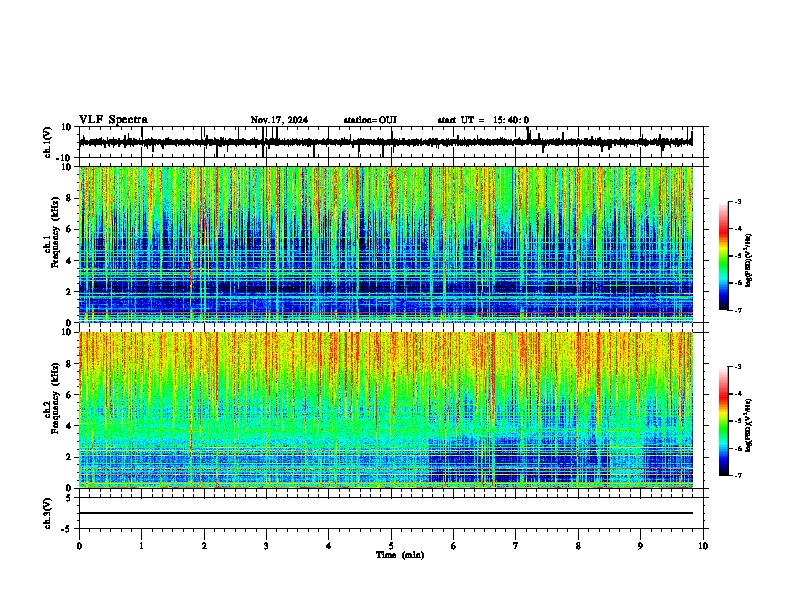
Task: Click the '2' tick on the time axis
Action: [x=204, y=546]
